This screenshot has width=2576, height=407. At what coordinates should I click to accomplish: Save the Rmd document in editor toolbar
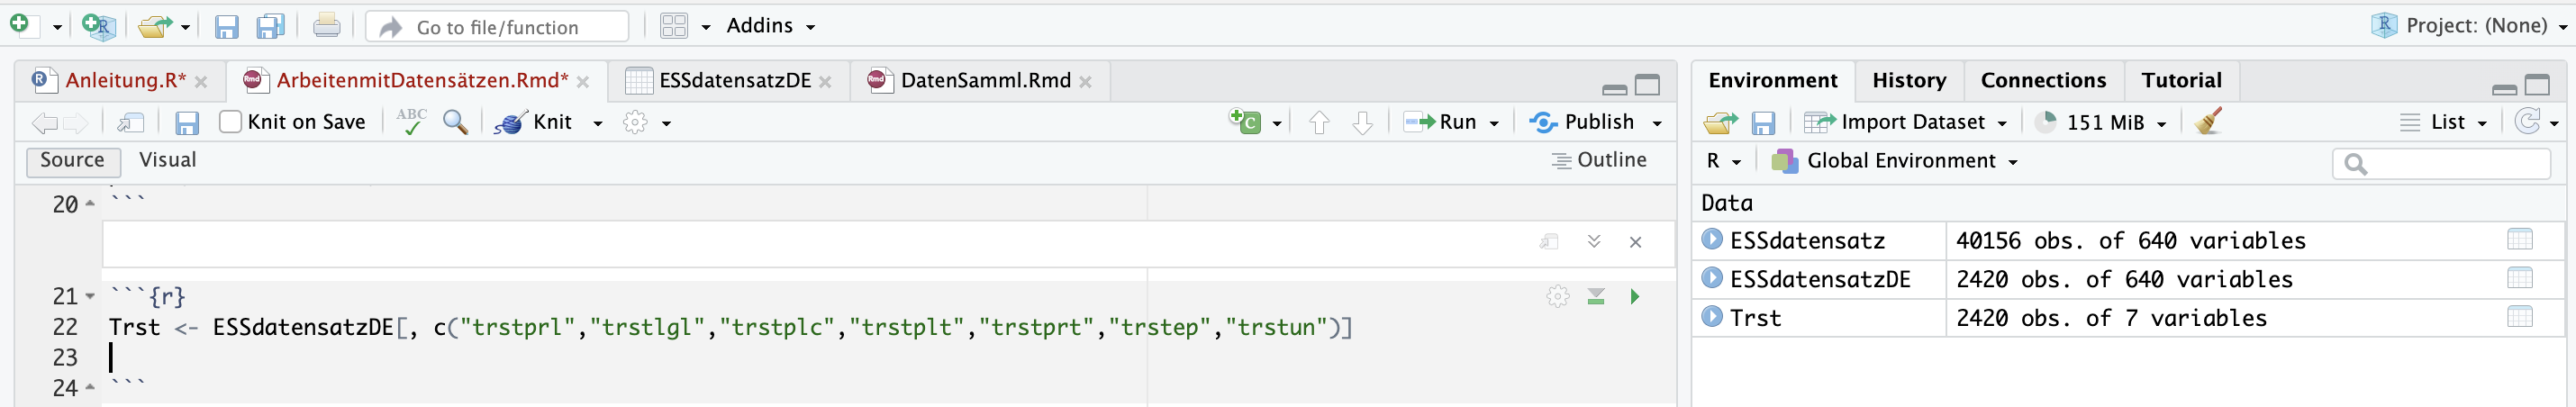coord(187,123)
